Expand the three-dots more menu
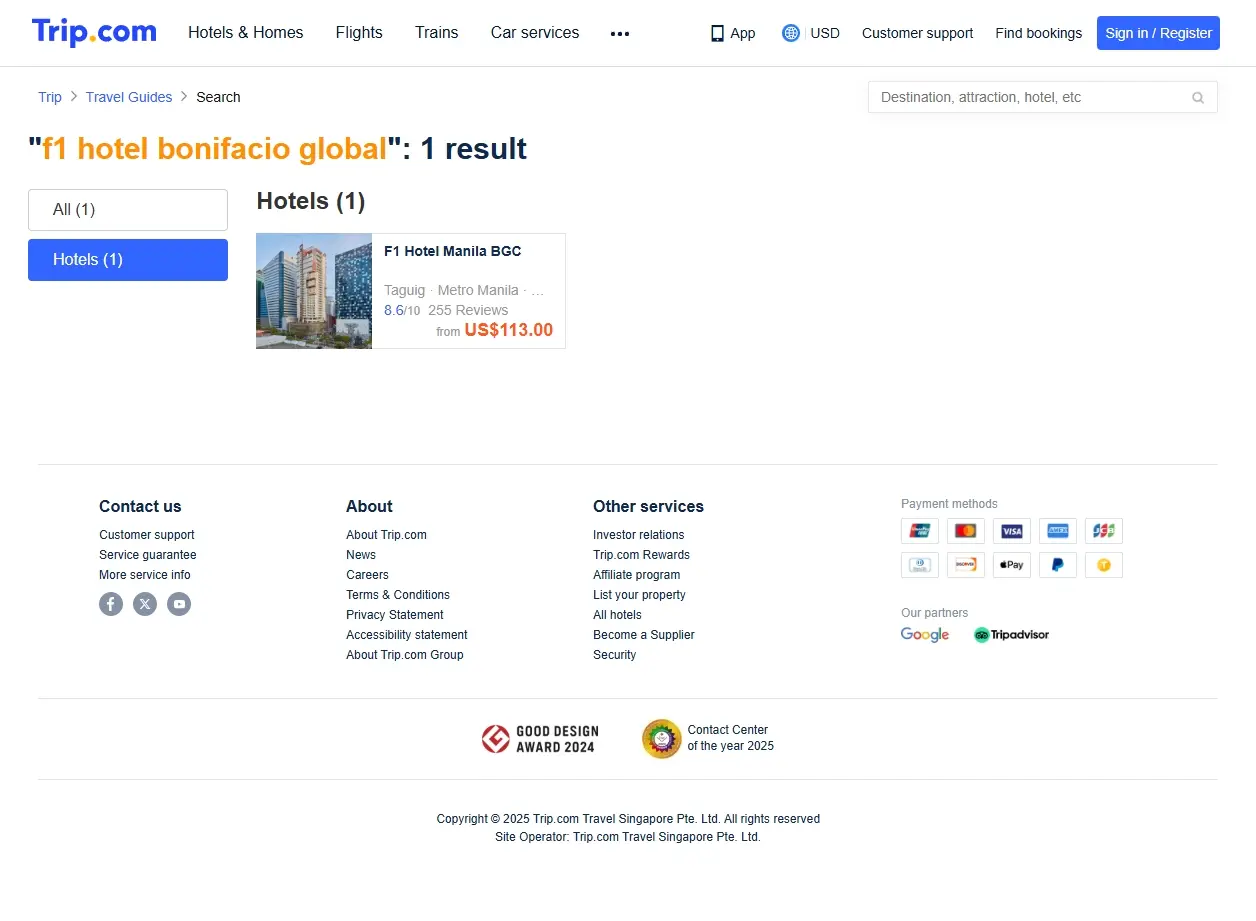 [x=620, y=33]
